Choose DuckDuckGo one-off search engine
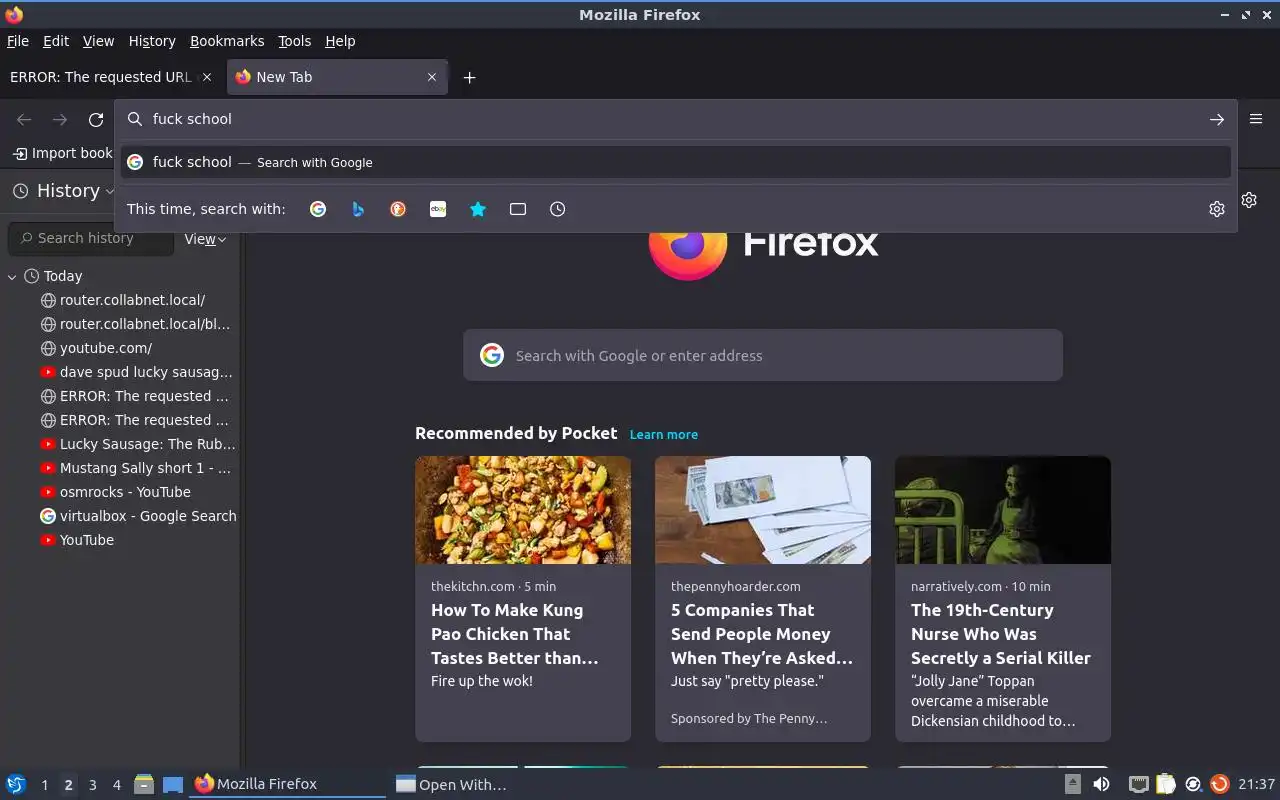Image resolution: width=1280 pixels, height=800 pixels. pyautogui.click(x=398, y=209)
